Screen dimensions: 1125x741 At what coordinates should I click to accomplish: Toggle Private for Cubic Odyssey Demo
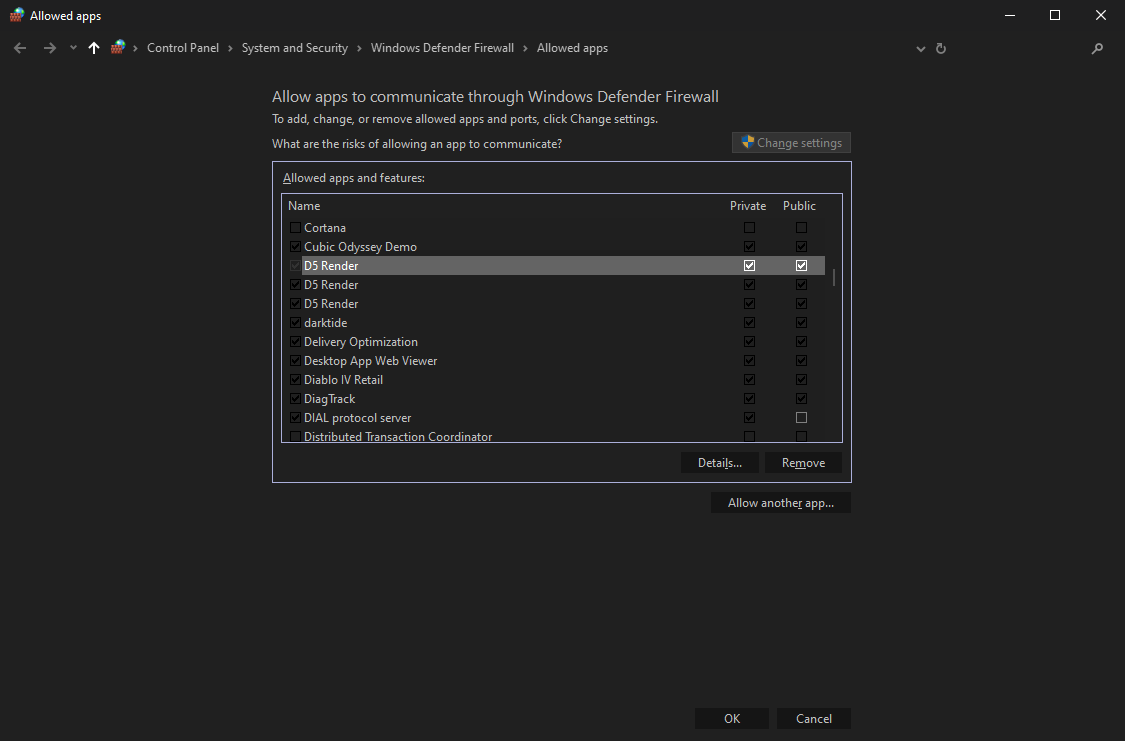click(x=749, y=247)
